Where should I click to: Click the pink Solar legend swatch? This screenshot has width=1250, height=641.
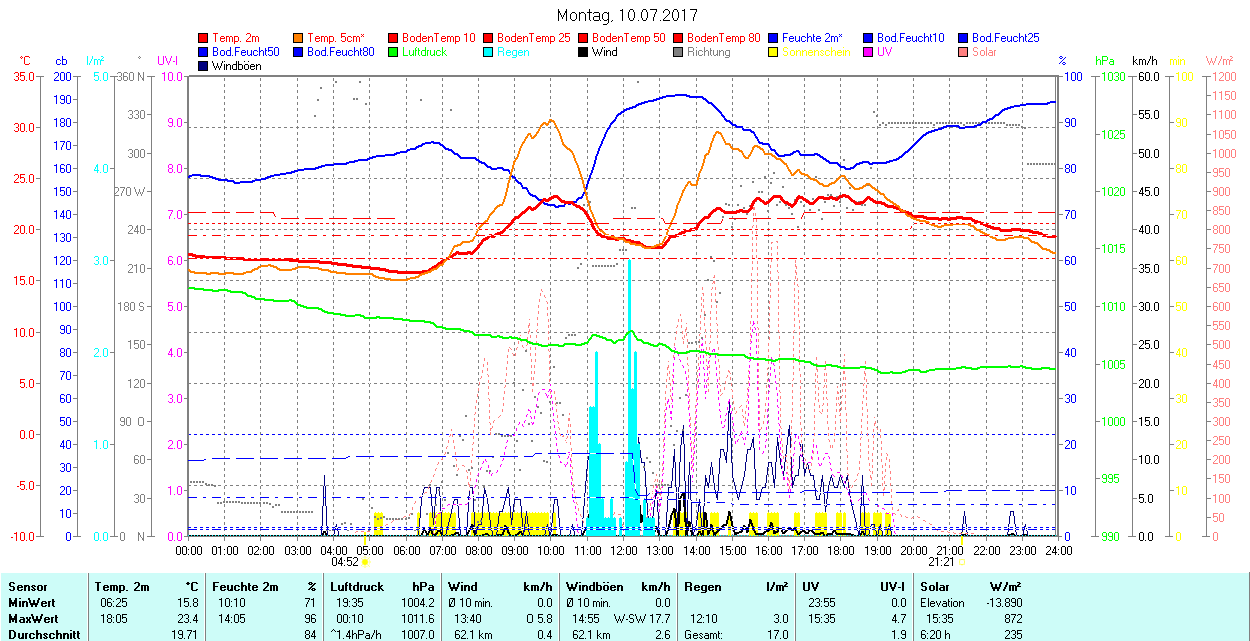(962, 52)
